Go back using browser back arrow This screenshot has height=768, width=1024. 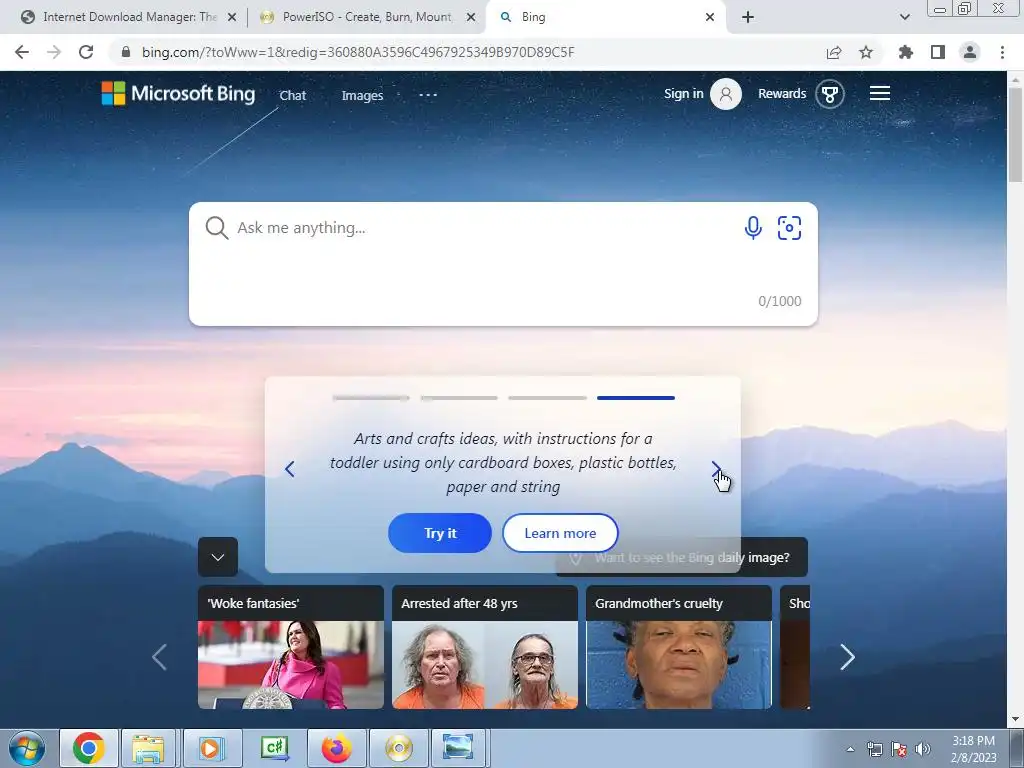tap(22, 52)
